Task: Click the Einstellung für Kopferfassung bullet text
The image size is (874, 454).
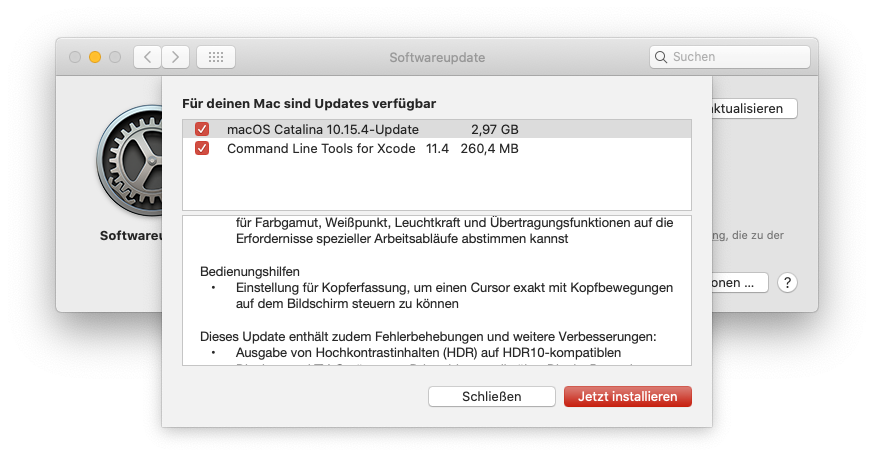Action: 454,296
